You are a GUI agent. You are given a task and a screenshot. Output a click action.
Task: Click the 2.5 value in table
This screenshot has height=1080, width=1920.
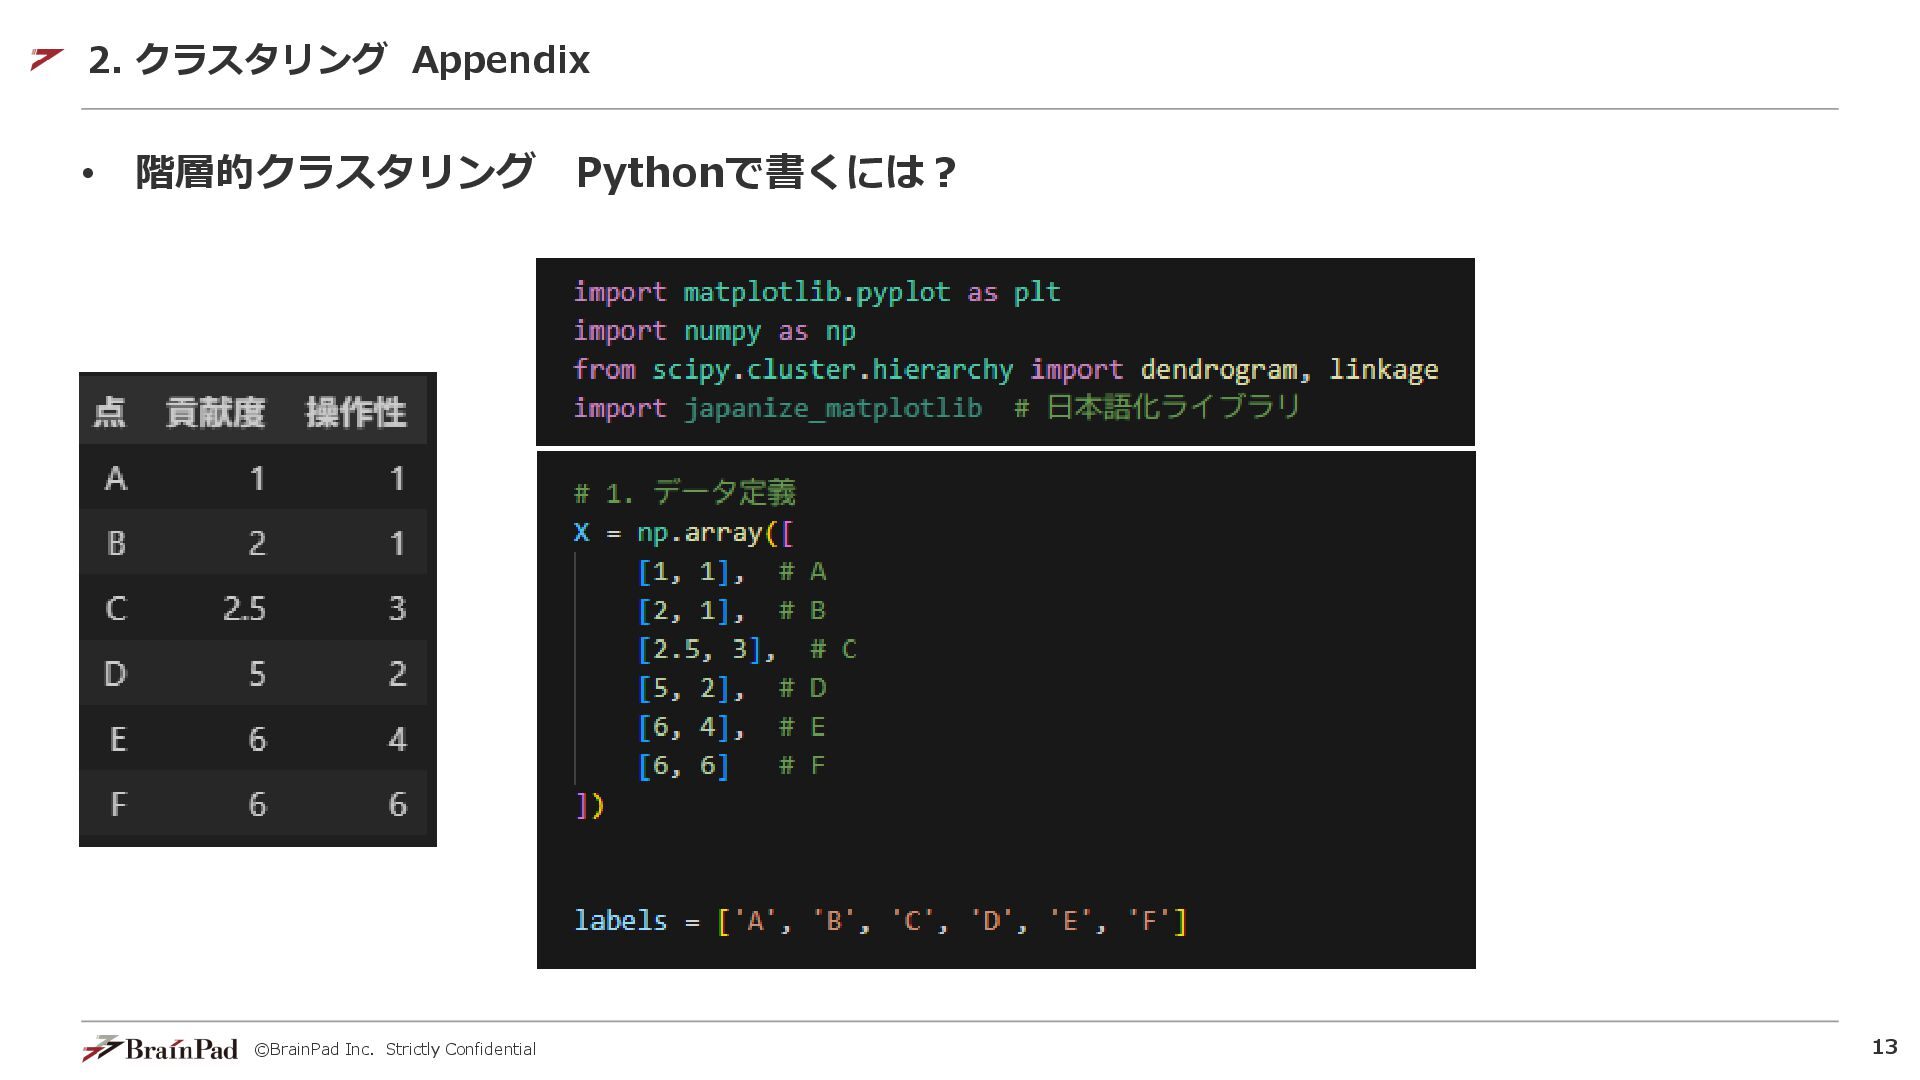[244, 608]
